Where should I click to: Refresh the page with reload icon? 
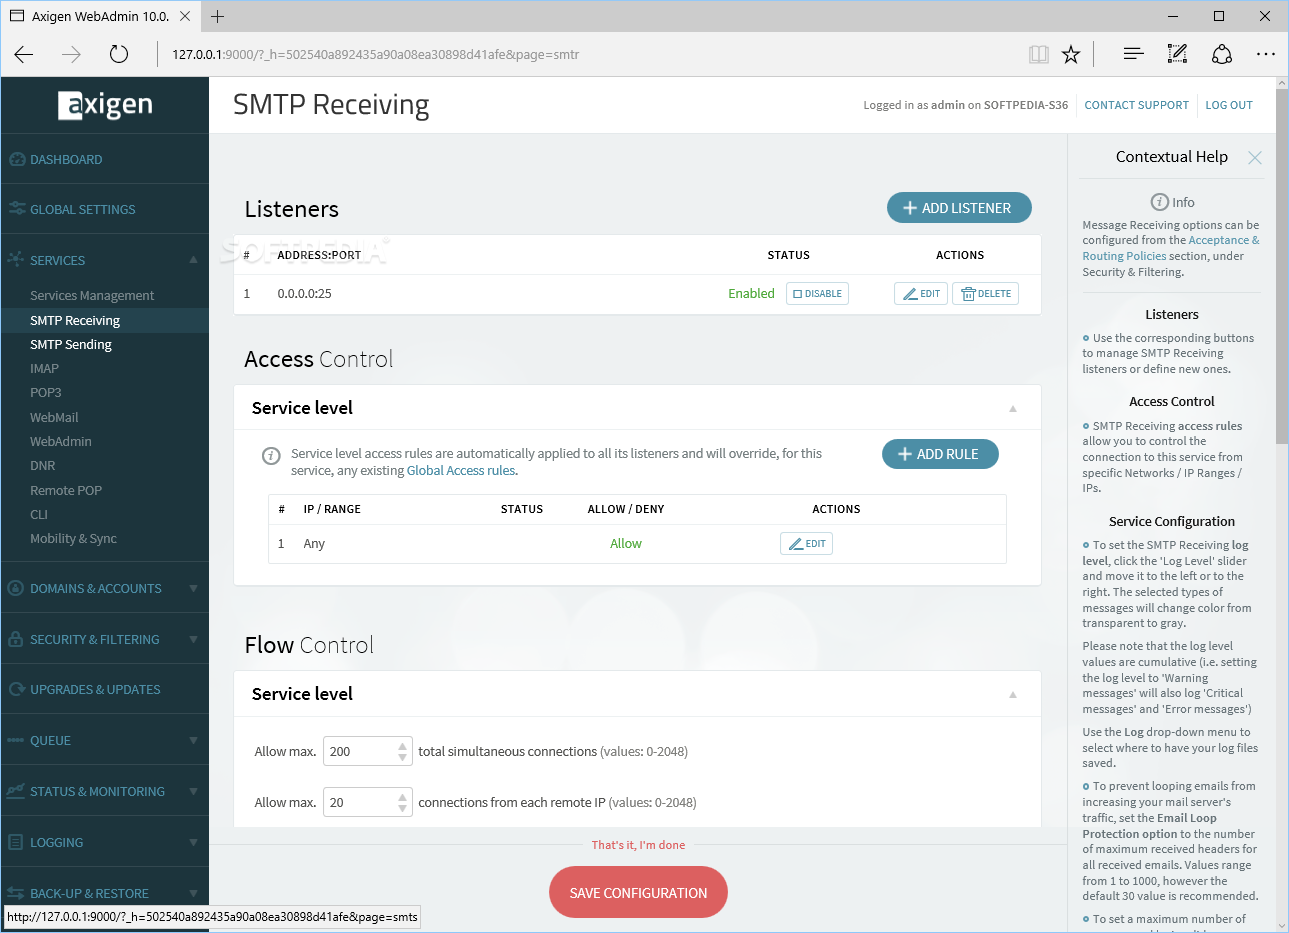(x=119, y=54)
